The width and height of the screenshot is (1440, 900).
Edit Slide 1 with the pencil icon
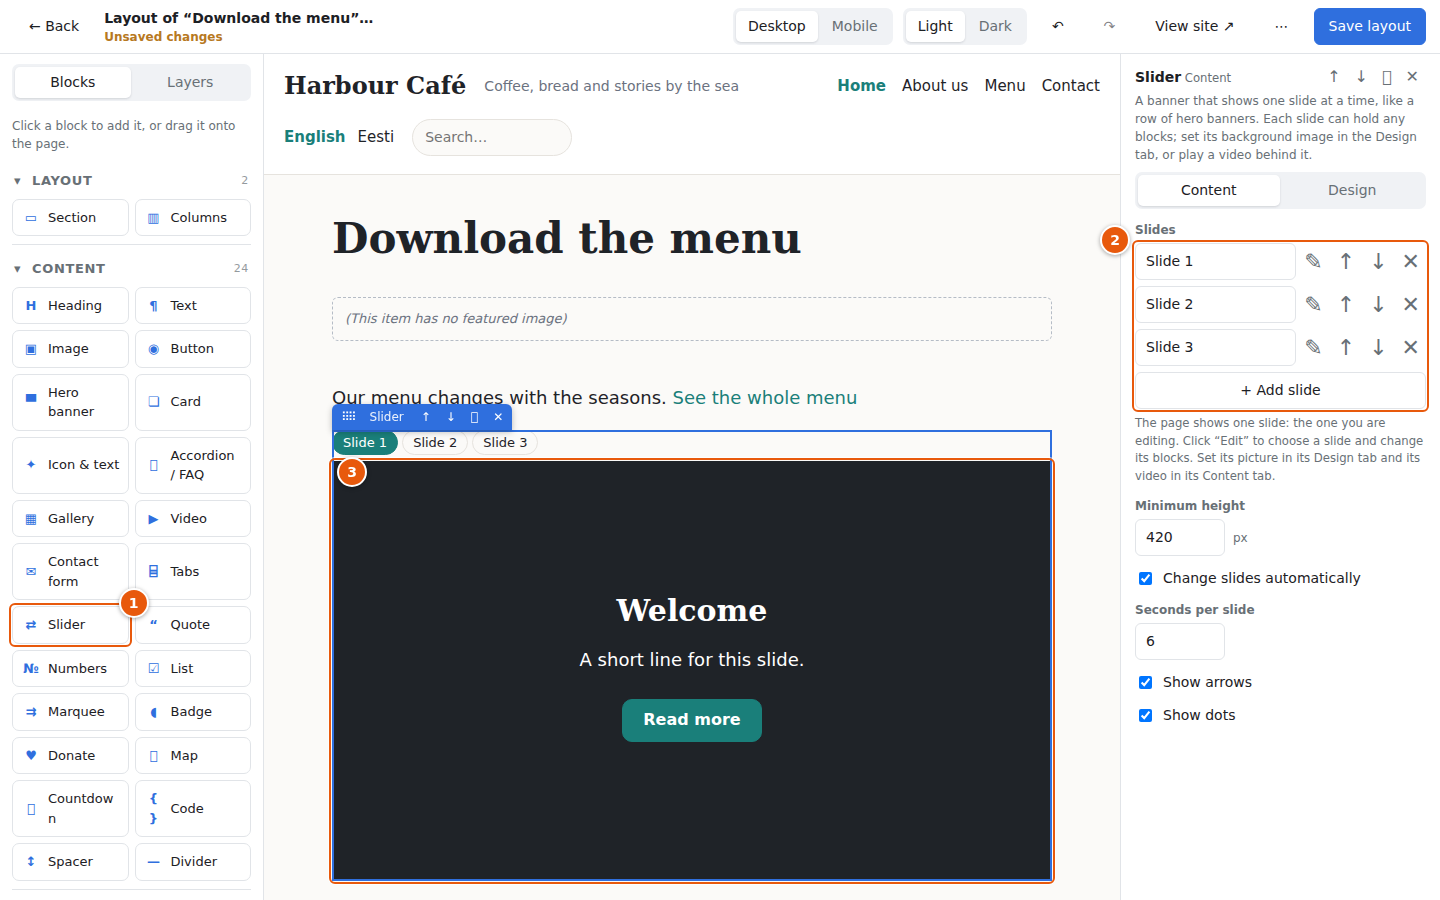[1313, 261]
